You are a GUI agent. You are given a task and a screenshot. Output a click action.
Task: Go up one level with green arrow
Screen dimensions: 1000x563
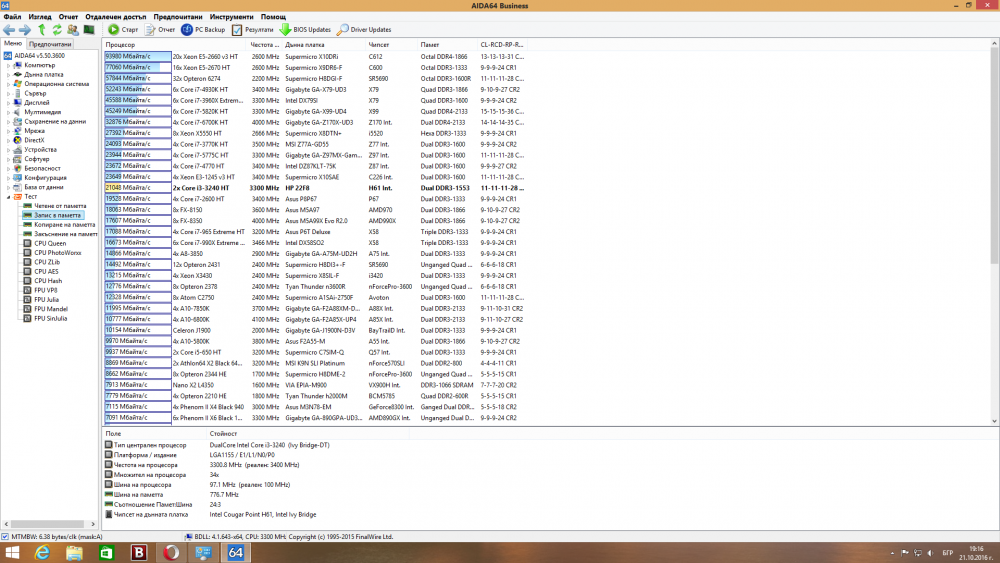(41, 29)
